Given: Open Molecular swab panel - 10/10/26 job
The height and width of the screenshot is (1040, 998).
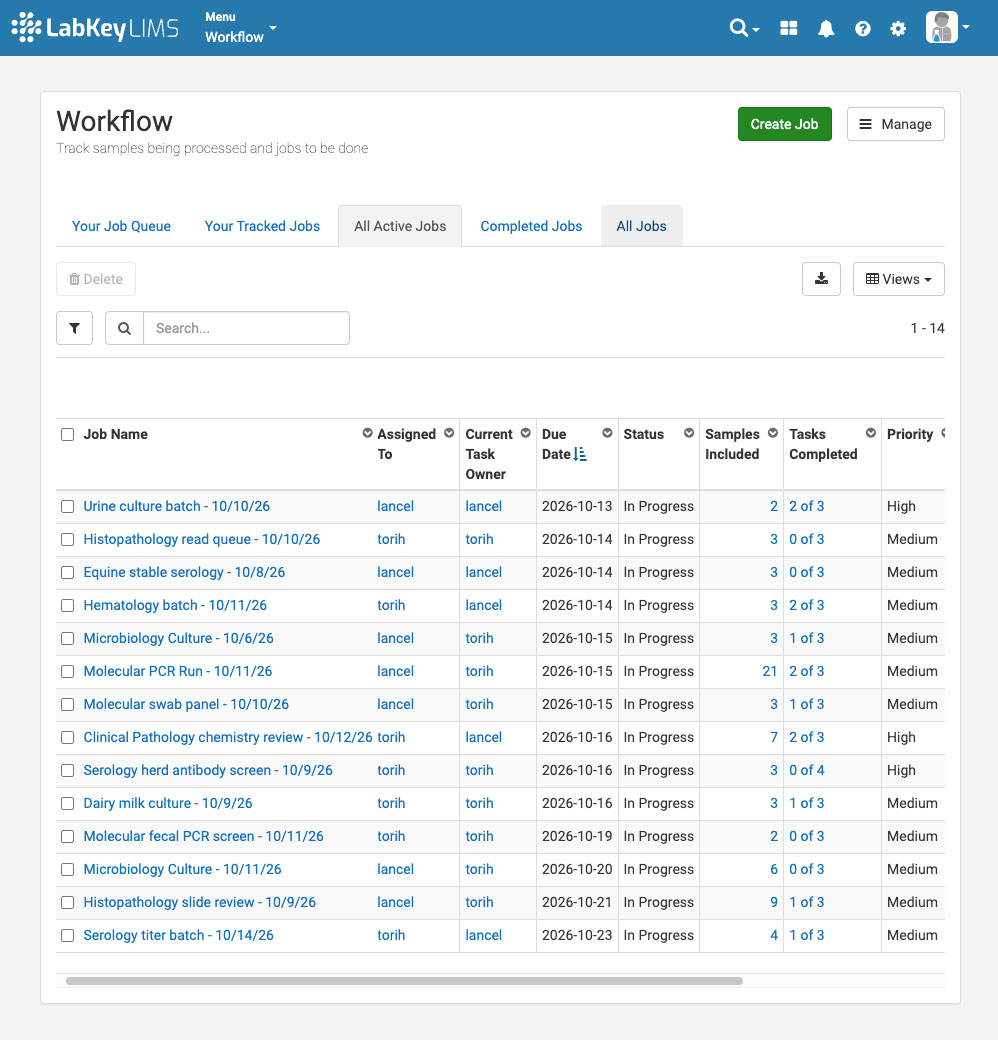Looking at the screenshot, I should tap(186, 704).
